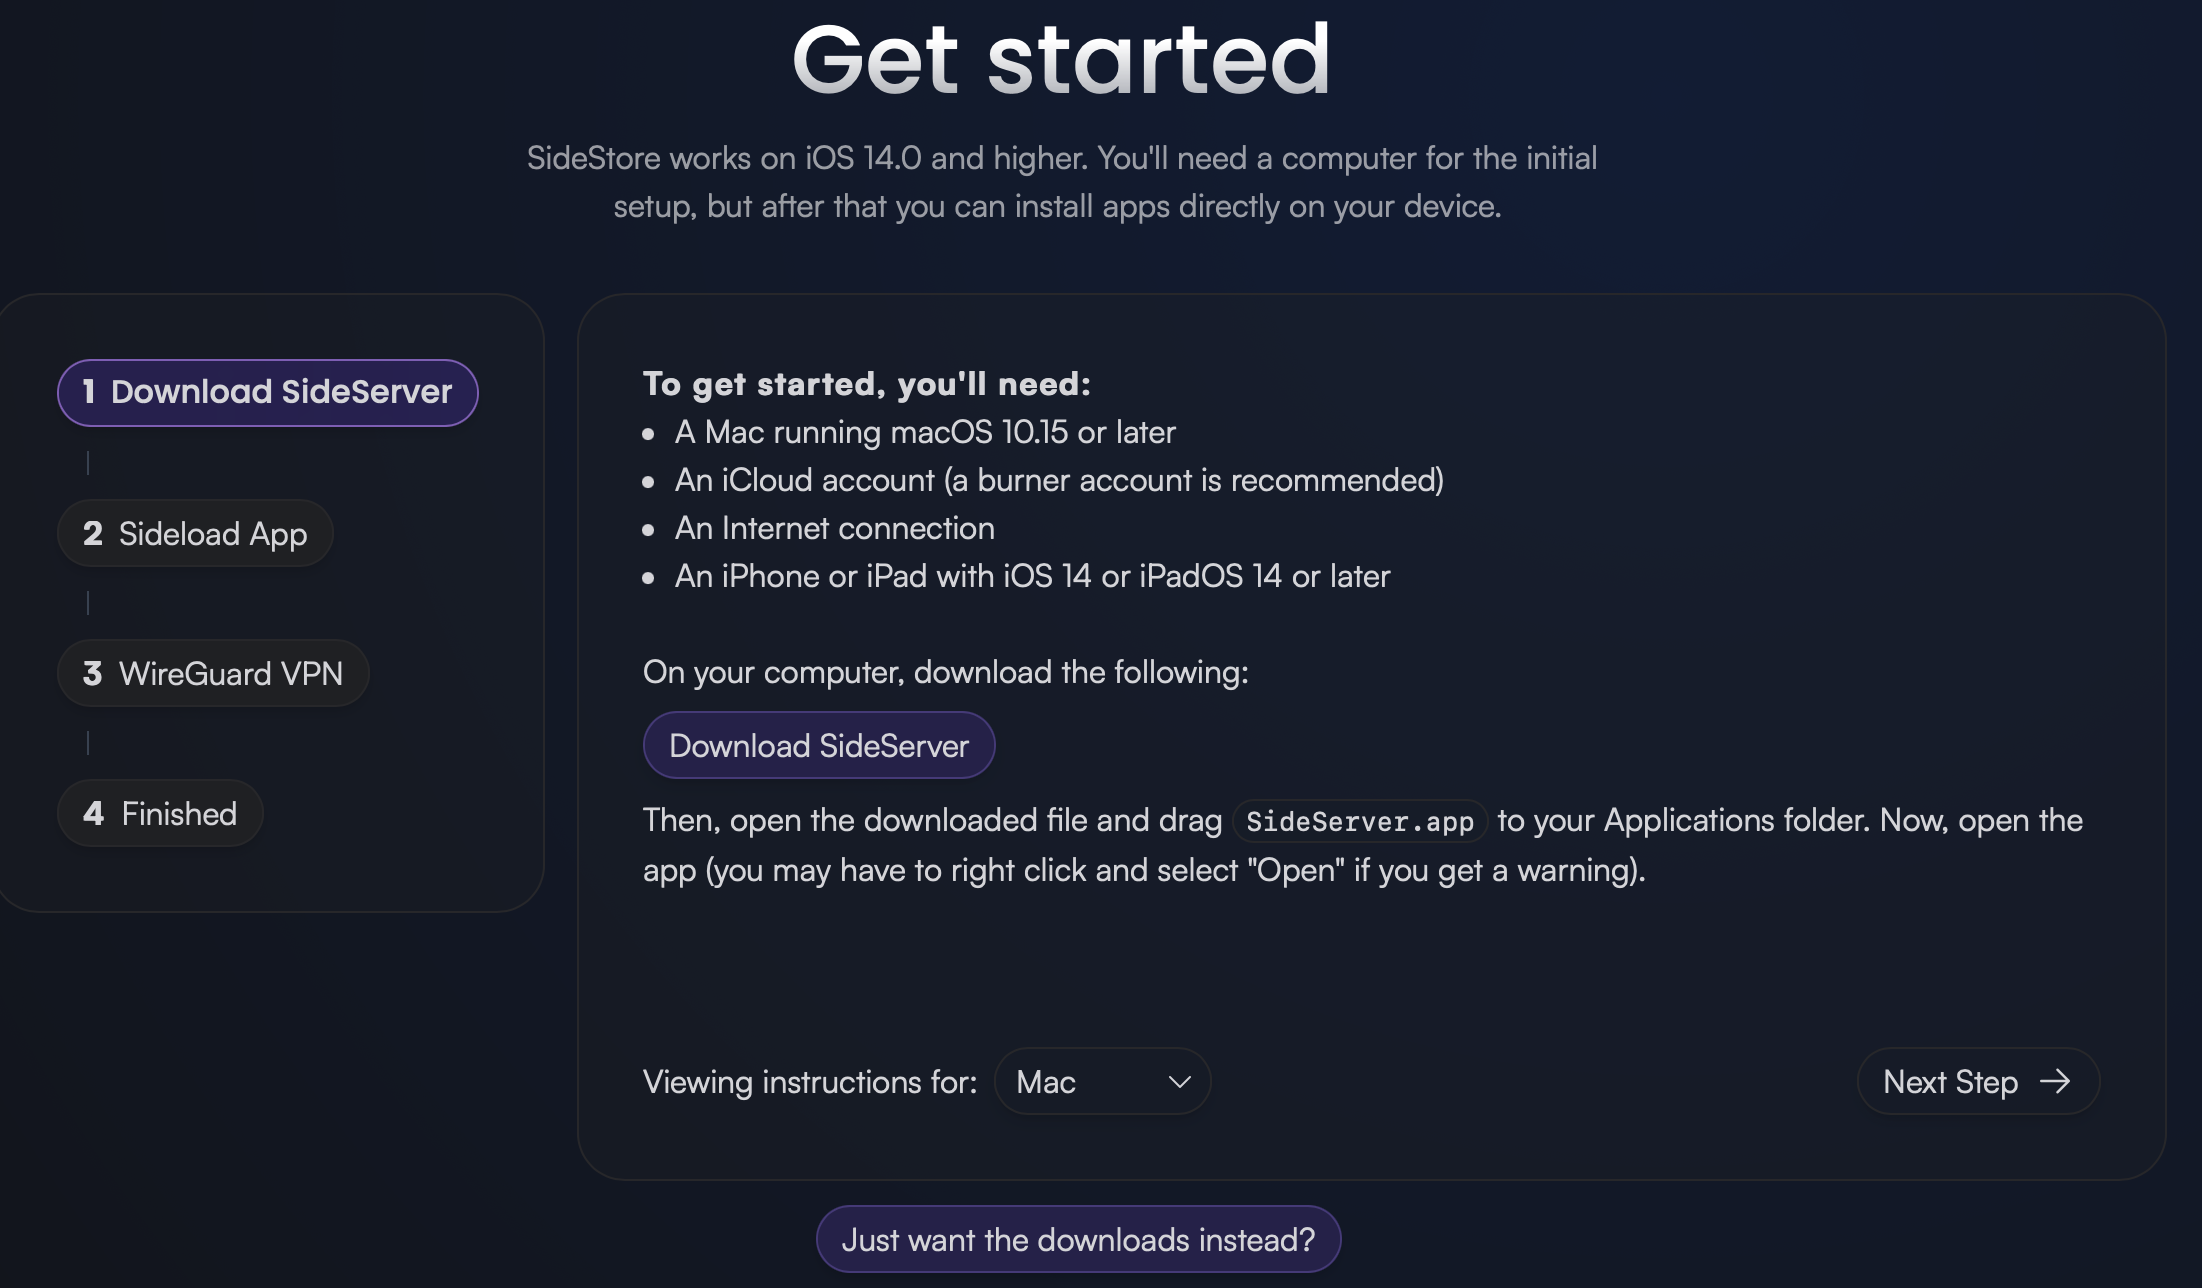The height and width of the screenshot is (1288, 2202).
Task: Click 'To get started, you'll need:' heading
Action: click(x=866, y=384)
